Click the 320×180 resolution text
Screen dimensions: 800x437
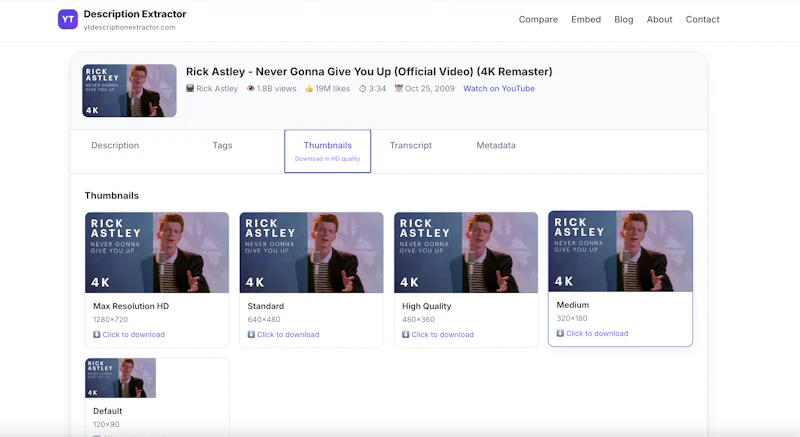click(x=572, y=318)
